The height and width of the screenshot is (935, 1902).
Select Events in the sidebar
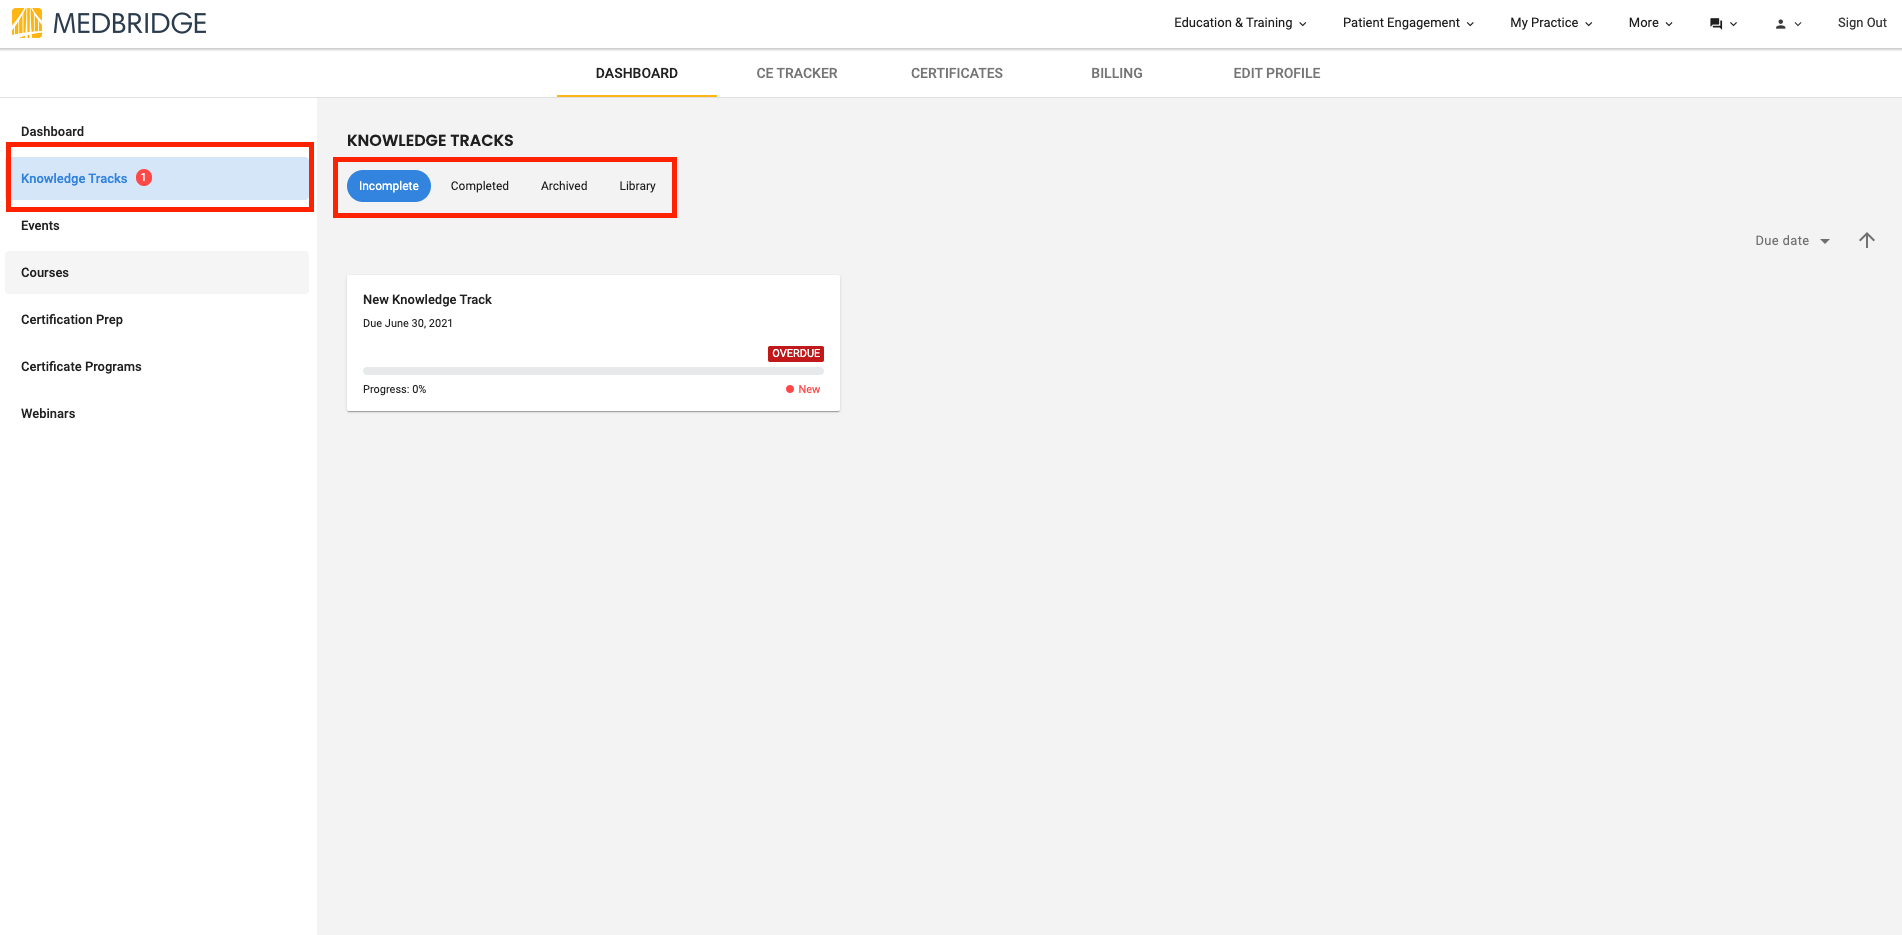[x=157, y=225]
